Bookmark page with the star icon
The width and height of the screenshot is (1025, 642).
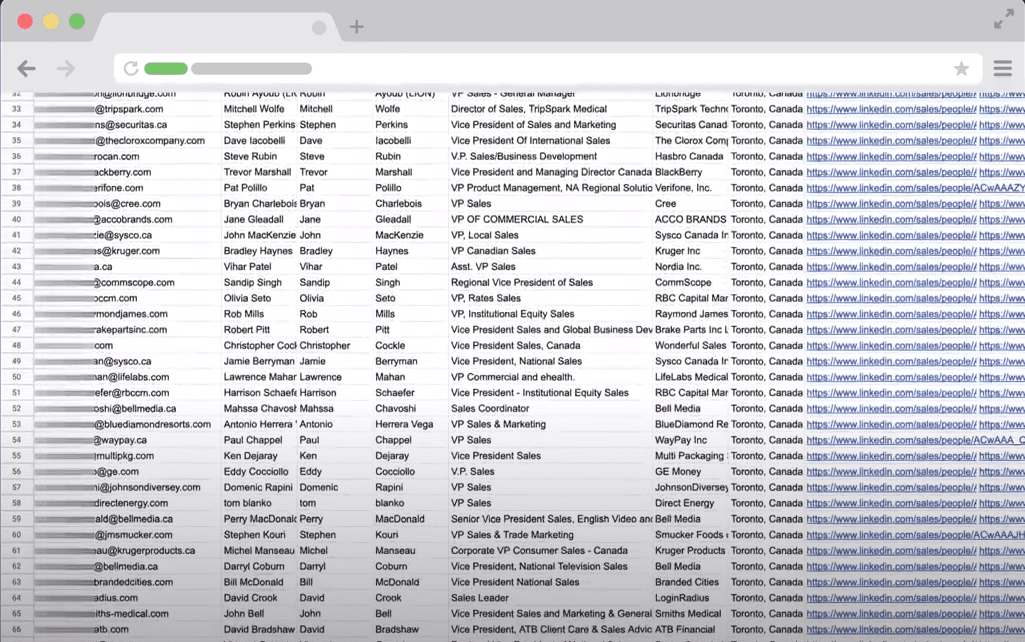tap(961, 68)
